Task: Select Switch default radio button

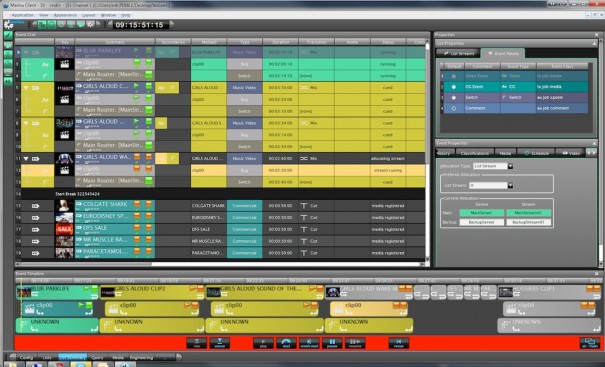Action: [x=454, y=98]
